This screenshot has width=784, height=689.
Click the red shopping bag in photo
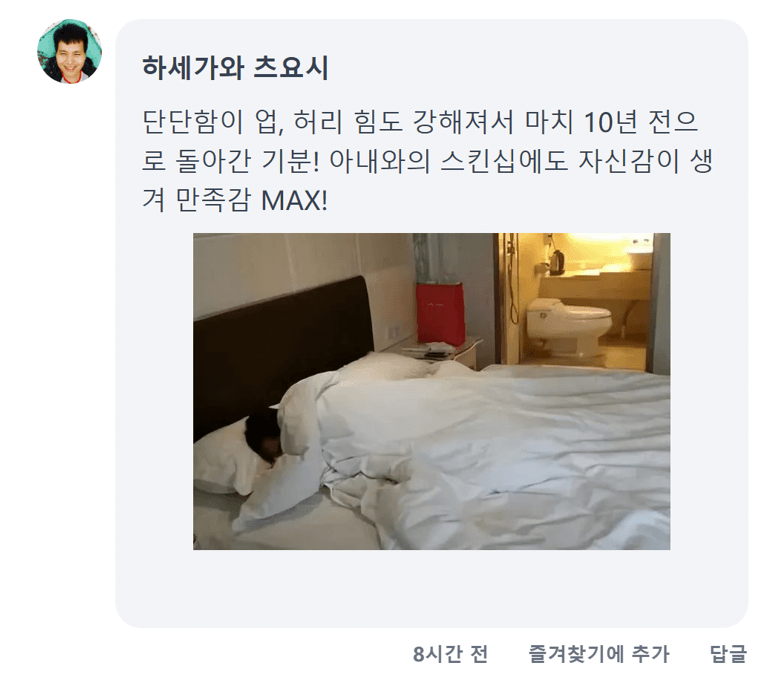click(x=440, y=314)
